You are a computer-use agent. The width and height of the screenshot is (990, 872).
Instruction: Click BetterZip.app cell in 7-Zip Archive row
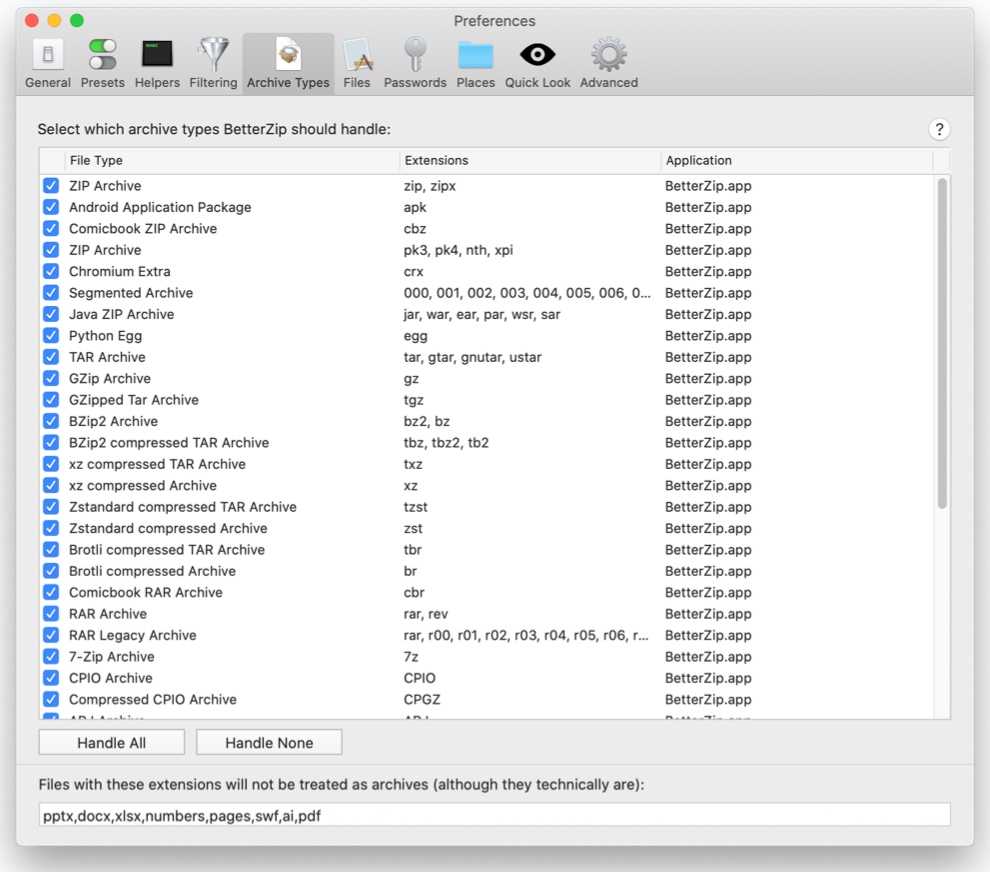click(x=708, y=657)
